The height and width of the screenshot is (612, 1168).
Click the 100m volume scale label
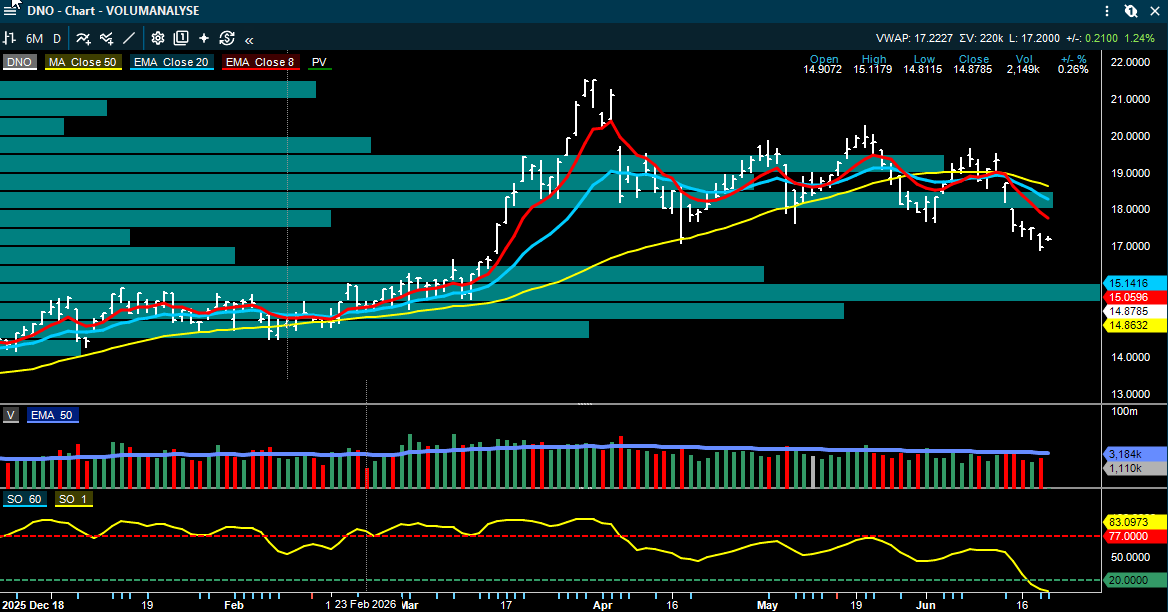coord(1125,412)
